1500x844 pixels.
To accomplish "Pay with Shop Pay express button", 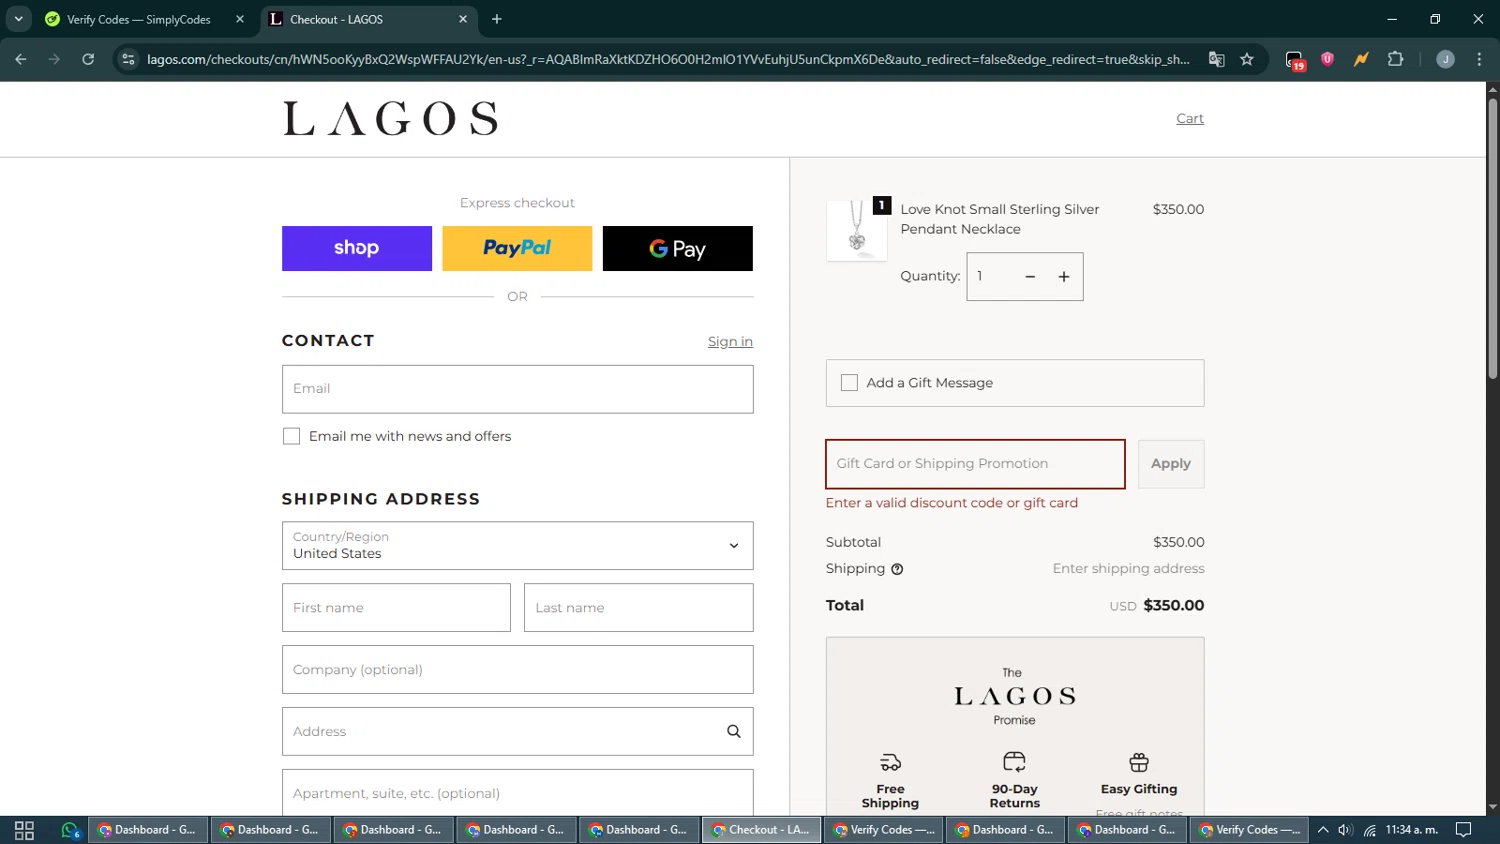I will 357,248.
